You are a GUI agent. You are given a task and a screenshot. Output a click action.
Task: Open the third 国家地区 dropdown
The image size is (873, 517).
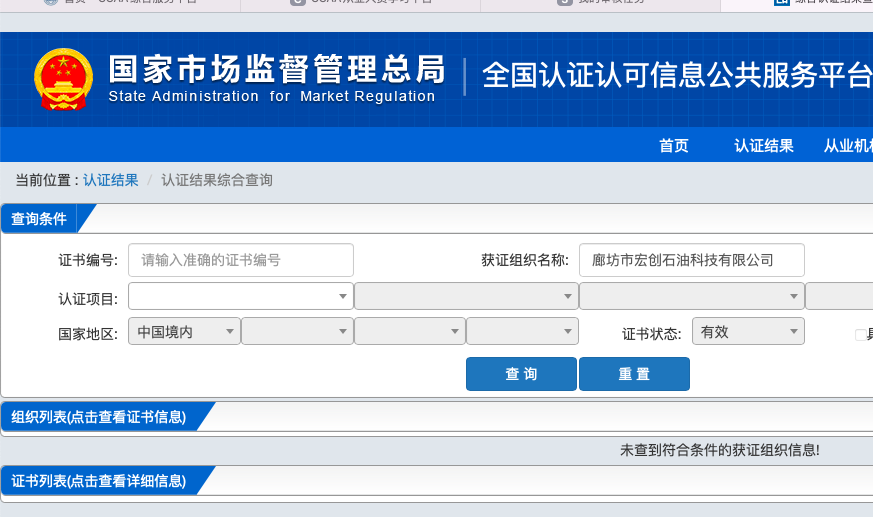(x=409, y=331)
